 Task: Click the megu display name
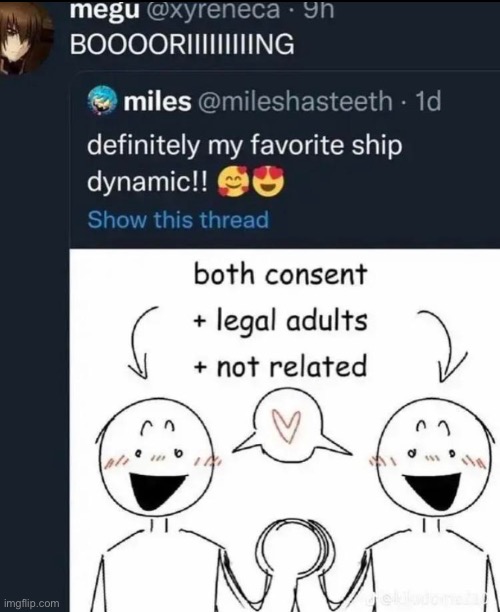[x=105, y=10]
